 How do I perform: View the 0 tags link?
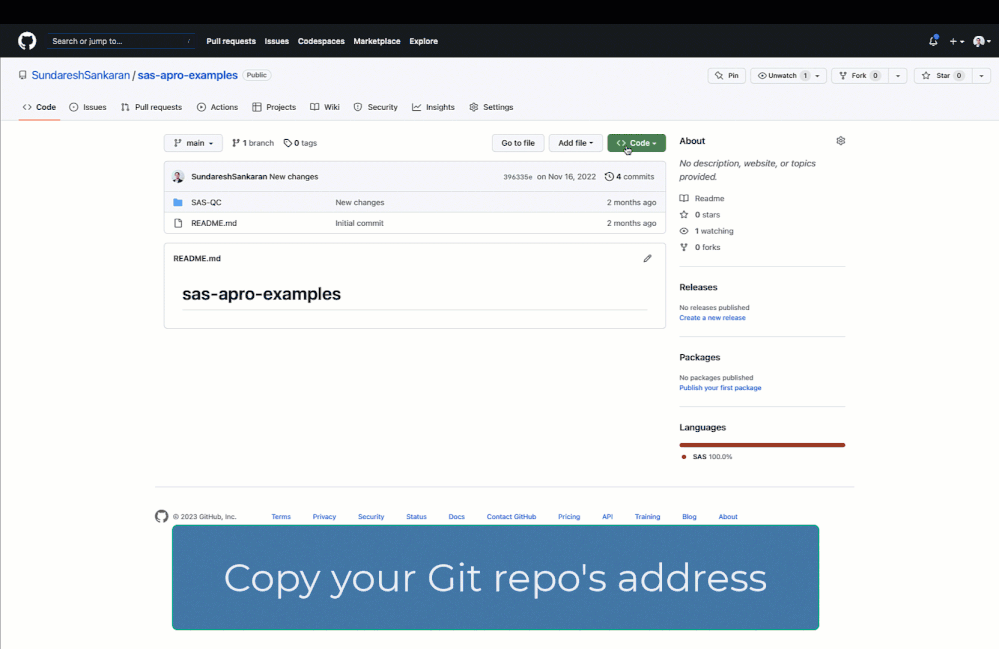pyautogui.click(x=300, y=143)
